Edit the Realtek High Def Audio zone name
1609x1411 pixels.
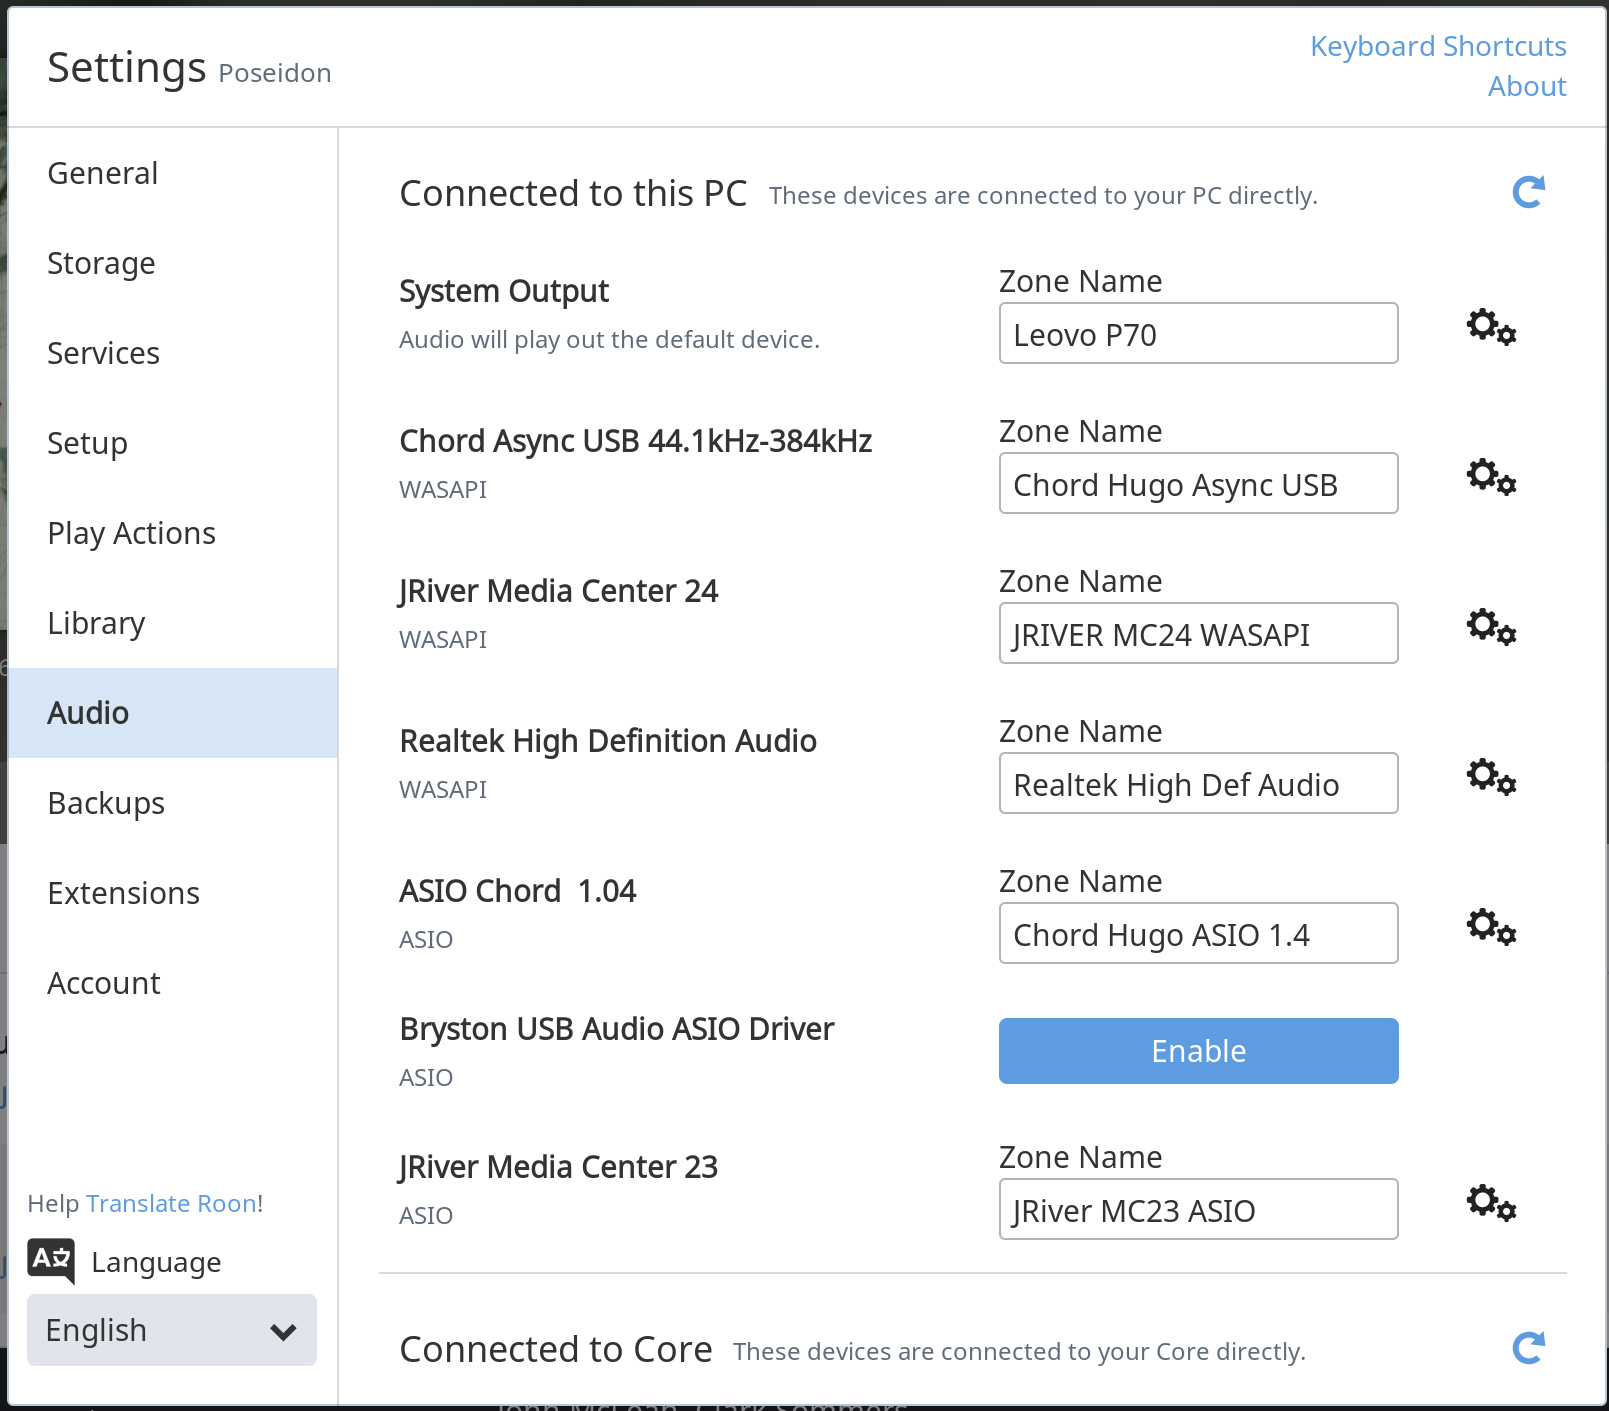[x=1198, y=783]
